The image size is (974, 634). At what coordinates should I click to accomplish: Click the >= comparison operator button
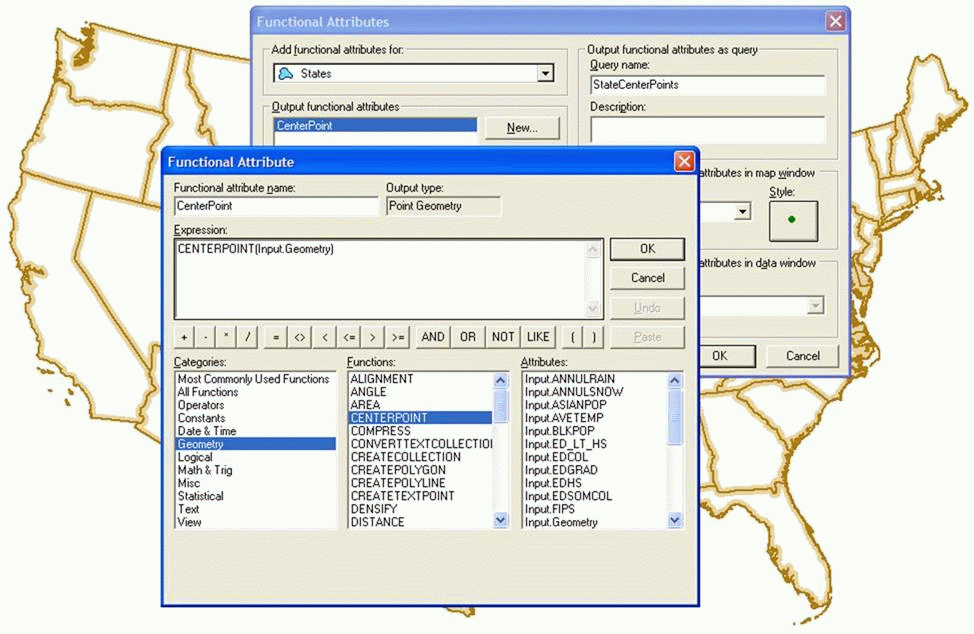pos(398,337)
